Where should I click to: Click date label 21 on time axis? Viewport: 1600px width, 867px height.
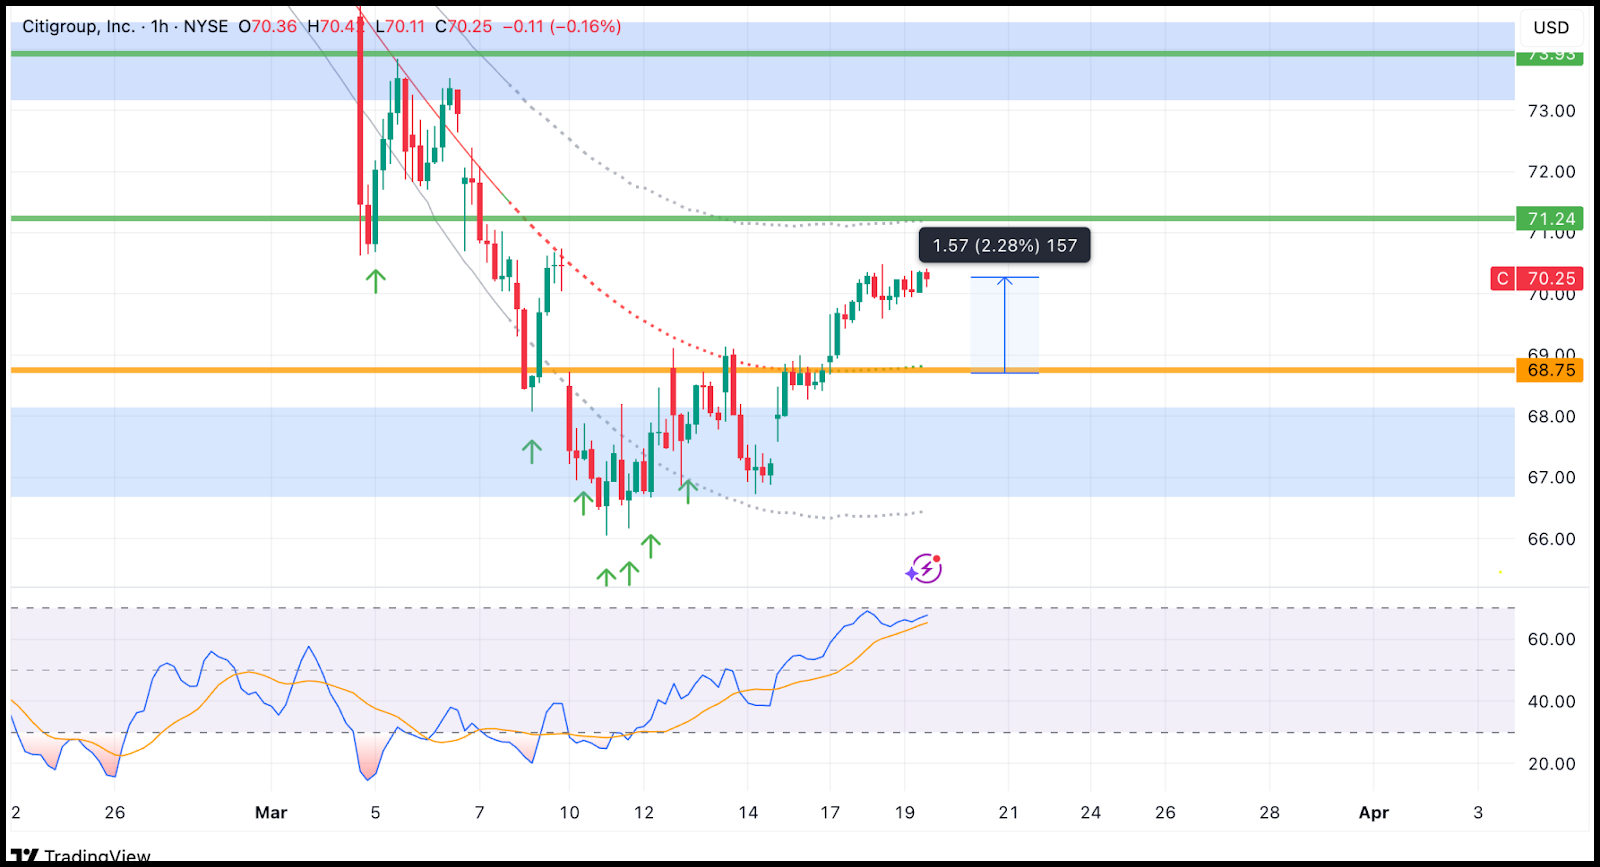pos(1009,812)
